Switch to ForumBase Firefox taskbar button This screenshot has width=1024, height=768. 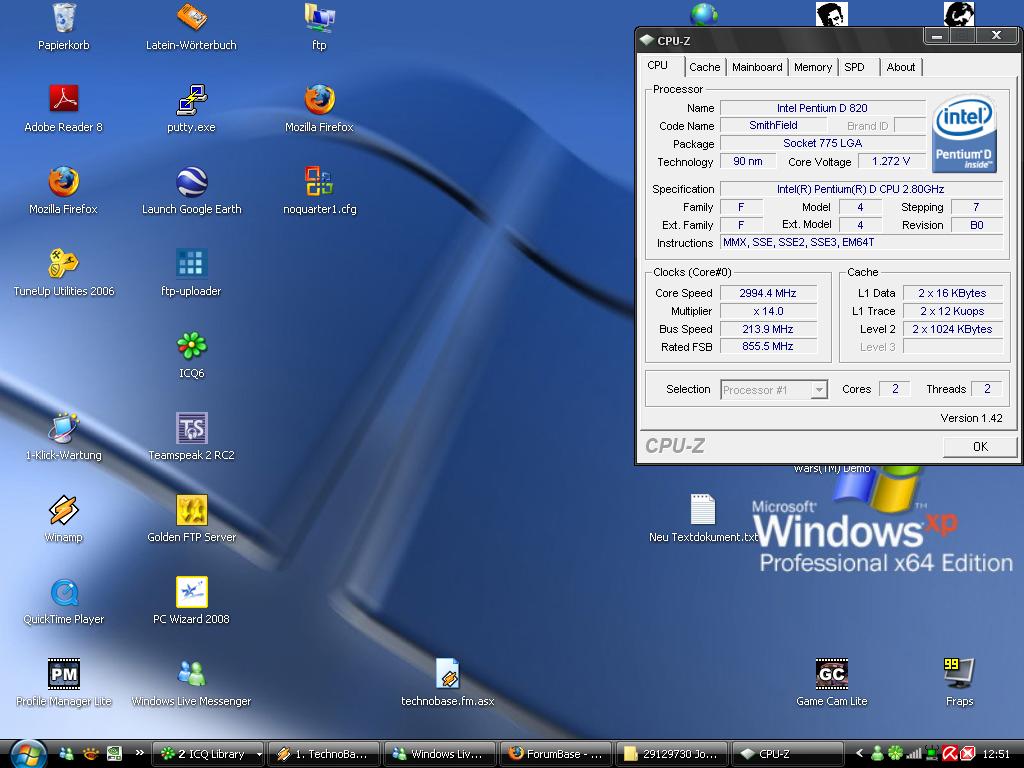556,754
